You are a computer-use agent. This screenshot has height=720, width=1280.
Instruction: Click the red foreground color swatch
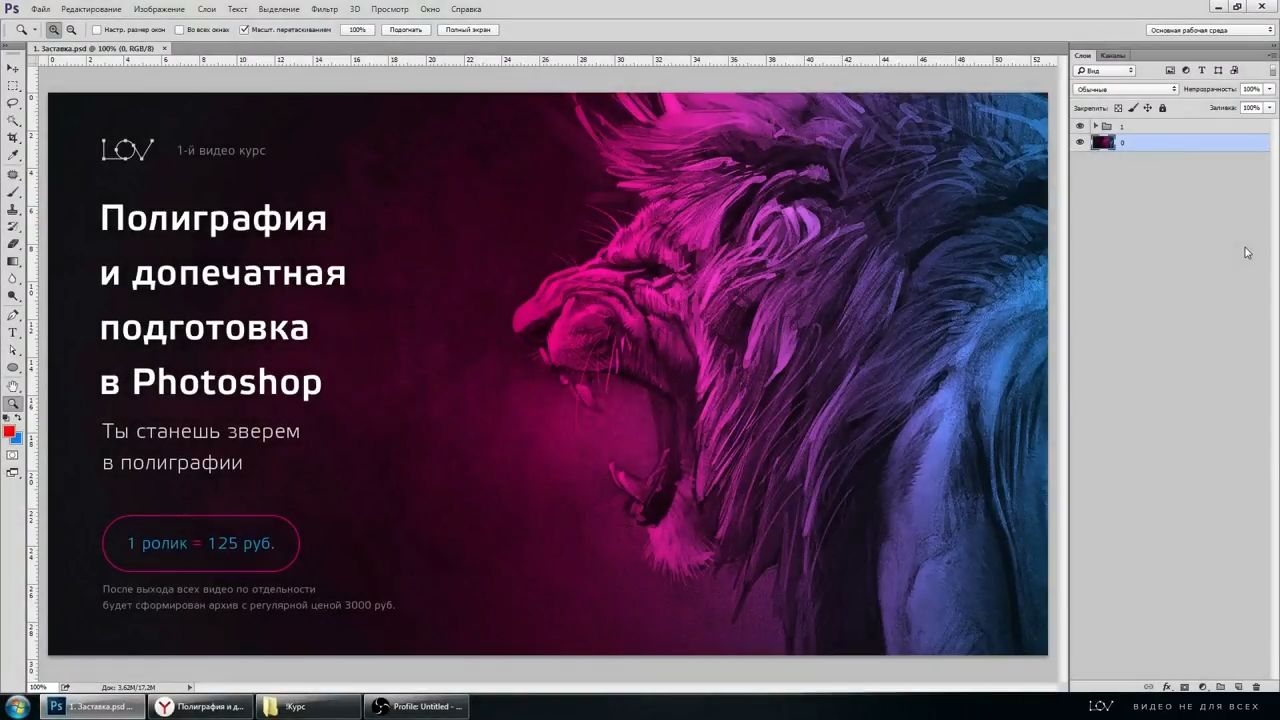(x=9, y=431)
